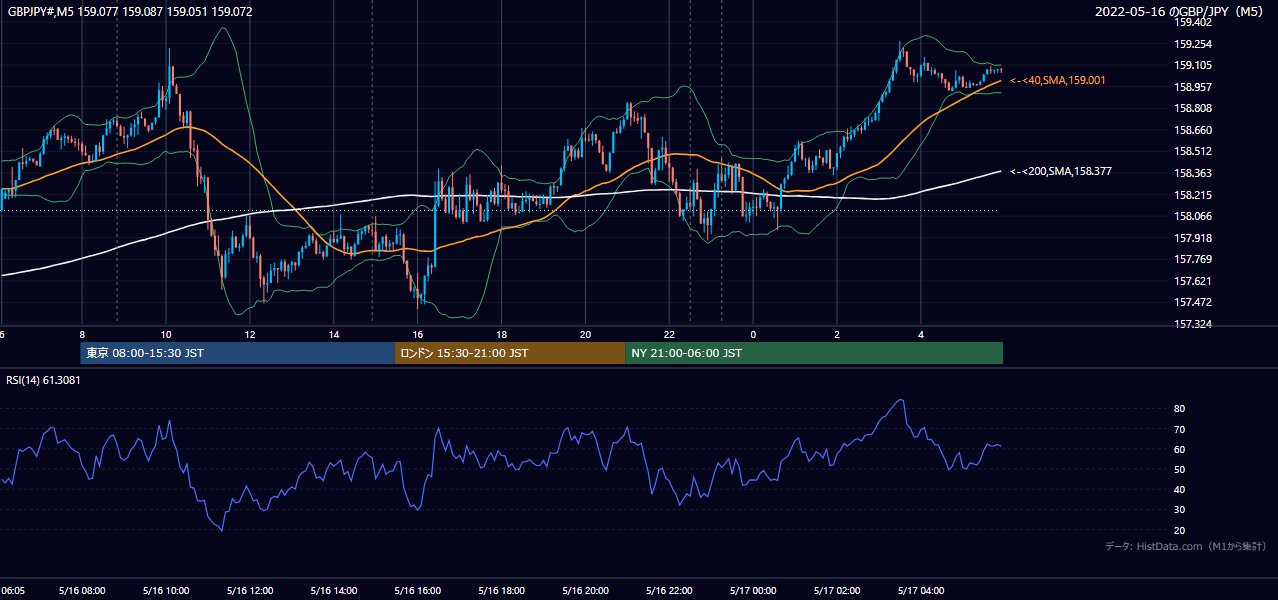Click the 5/16 18:00 time axis label
This screenshot has height=600, width=1278.
click(x=502, y=590)
